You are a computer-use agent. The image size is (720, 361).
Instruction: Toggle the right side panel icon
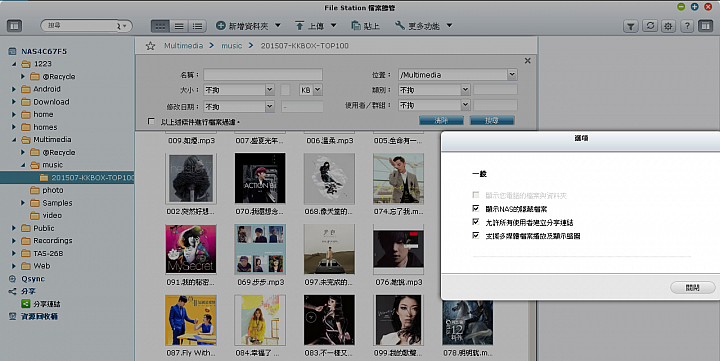tap(706, 26)
